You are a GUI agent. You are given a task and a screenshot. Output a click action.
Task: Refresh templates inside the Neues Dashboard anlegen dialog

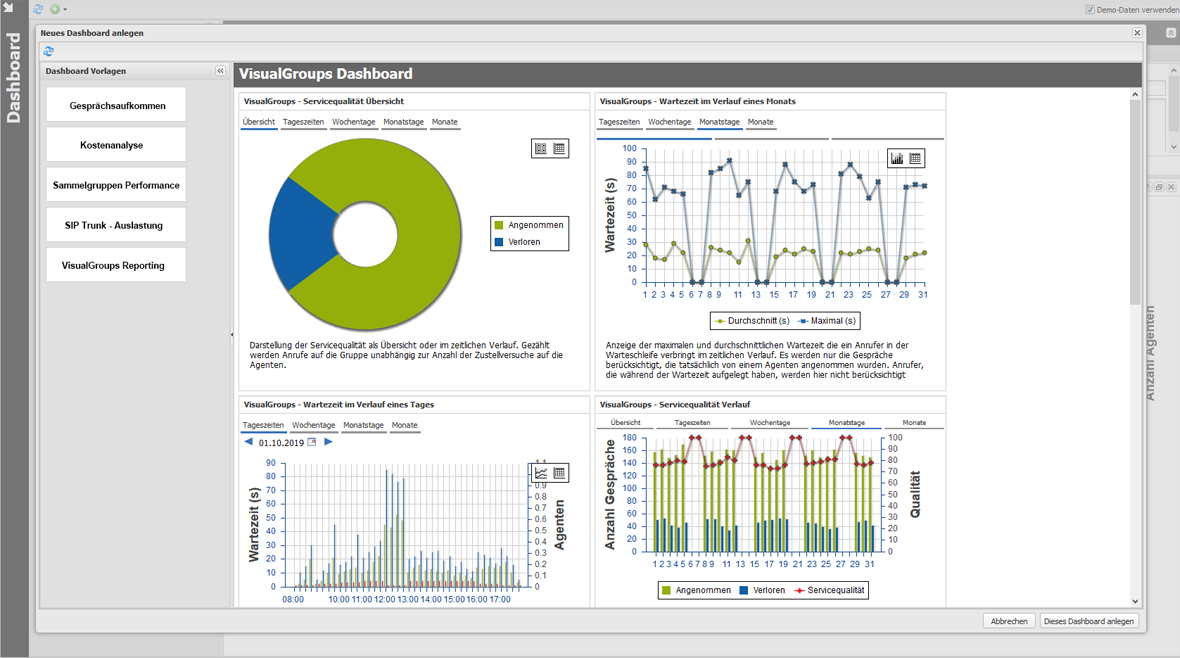49,51
